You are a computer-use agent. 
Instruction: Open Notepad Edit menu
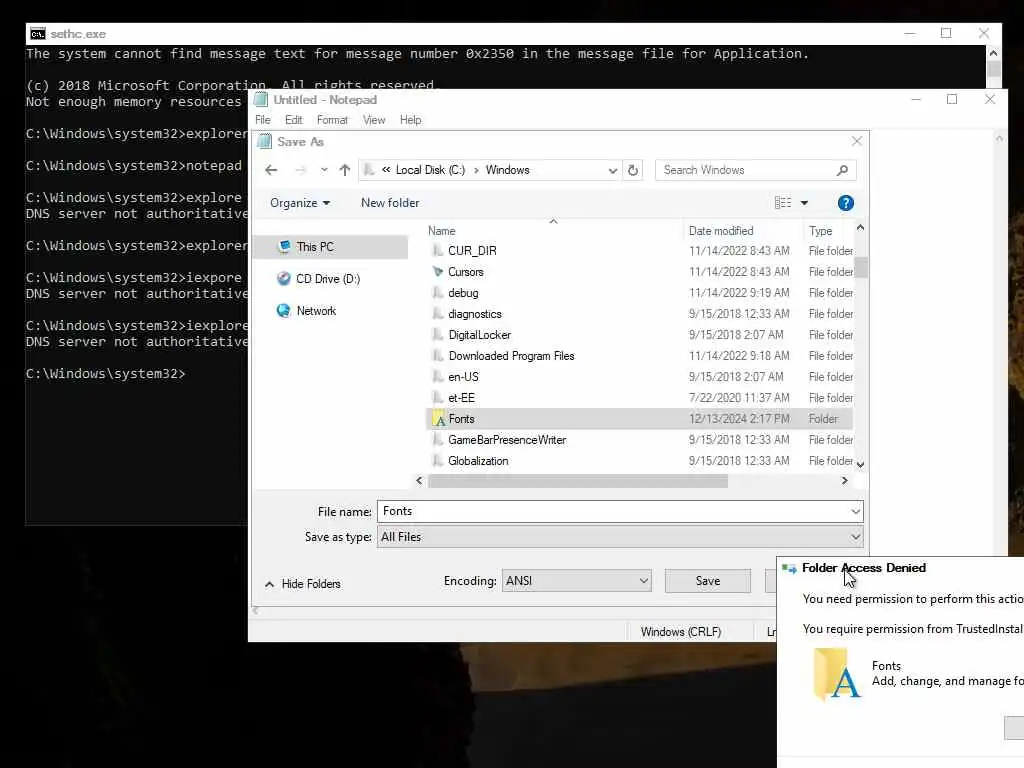coord(293,120)
